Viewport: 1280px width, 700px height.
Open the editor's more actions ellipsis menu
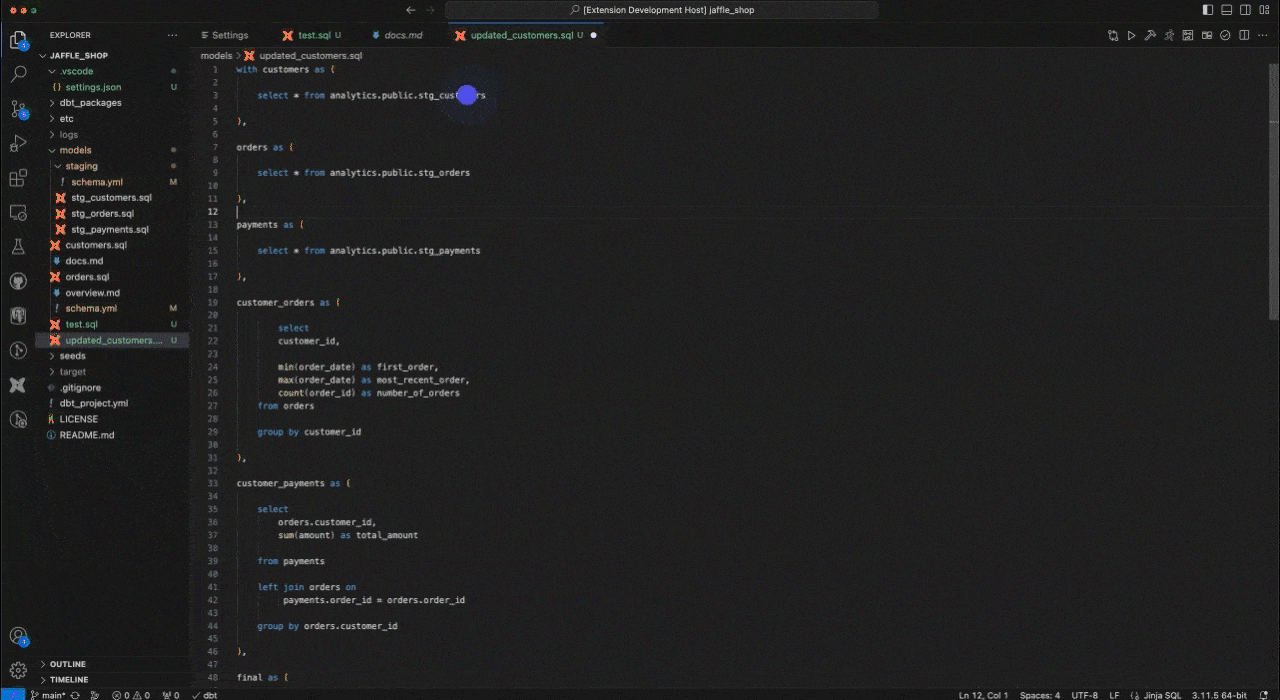click(1262, 35)
